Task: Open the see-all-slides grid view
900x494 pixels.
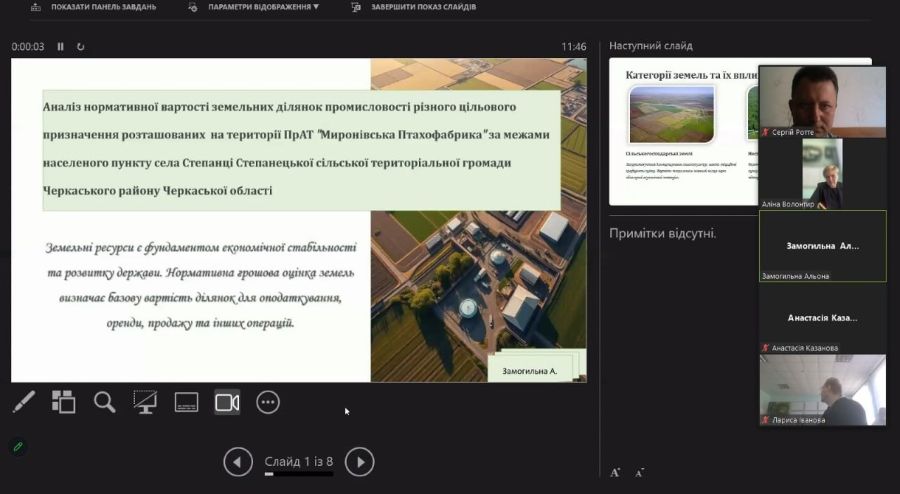Action: [64, 402]
